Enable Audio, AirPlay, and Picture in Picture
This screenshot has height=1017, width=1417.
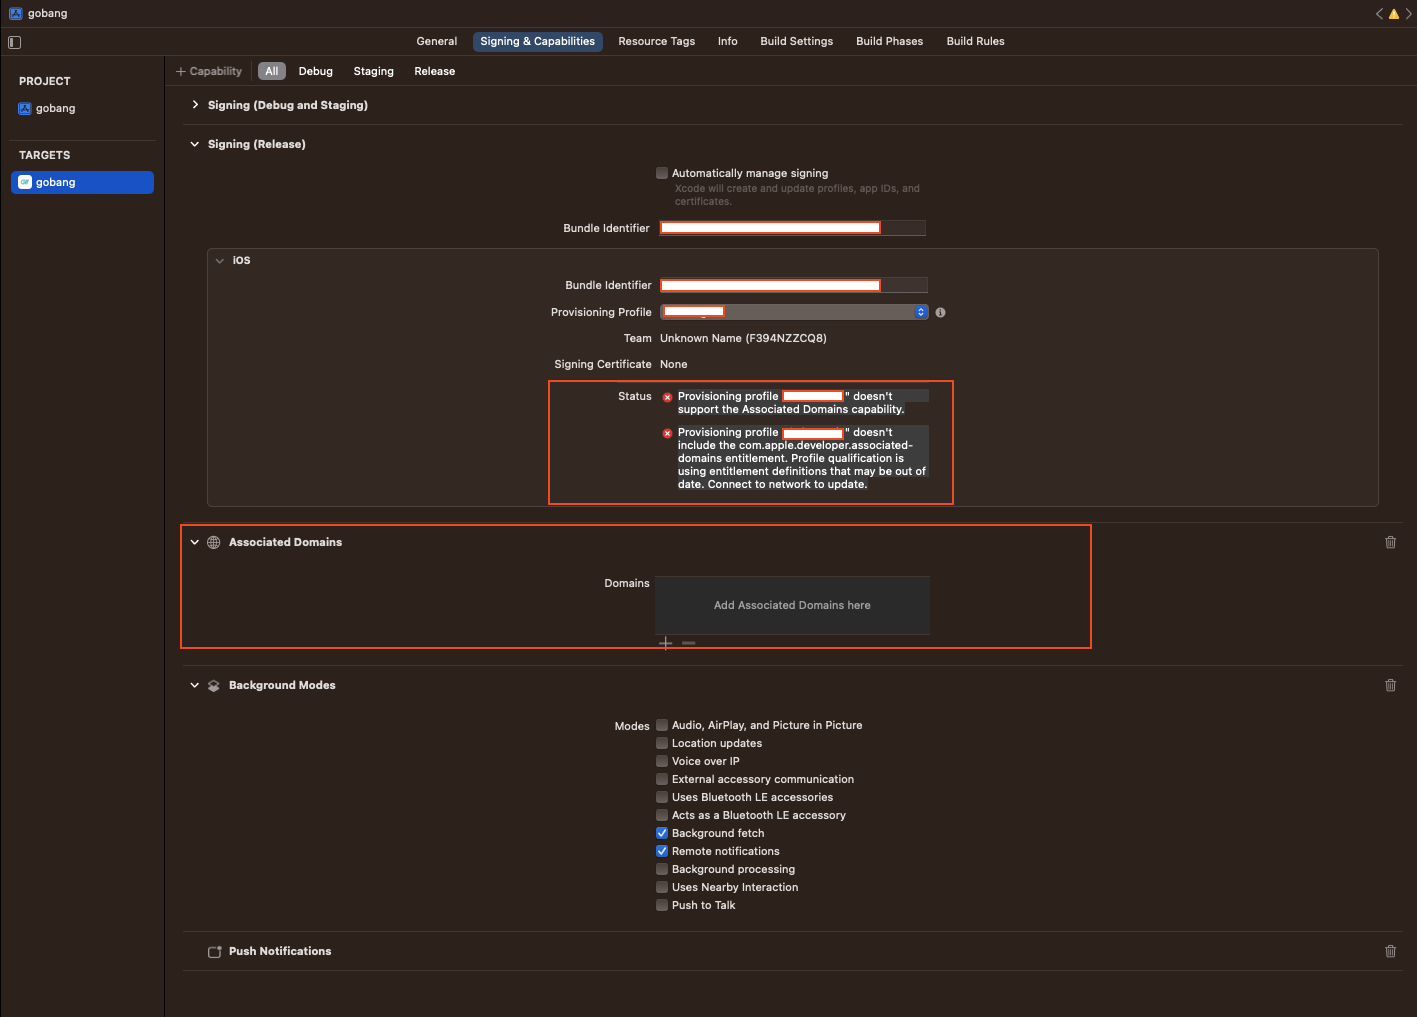click(x=662, y=725)
